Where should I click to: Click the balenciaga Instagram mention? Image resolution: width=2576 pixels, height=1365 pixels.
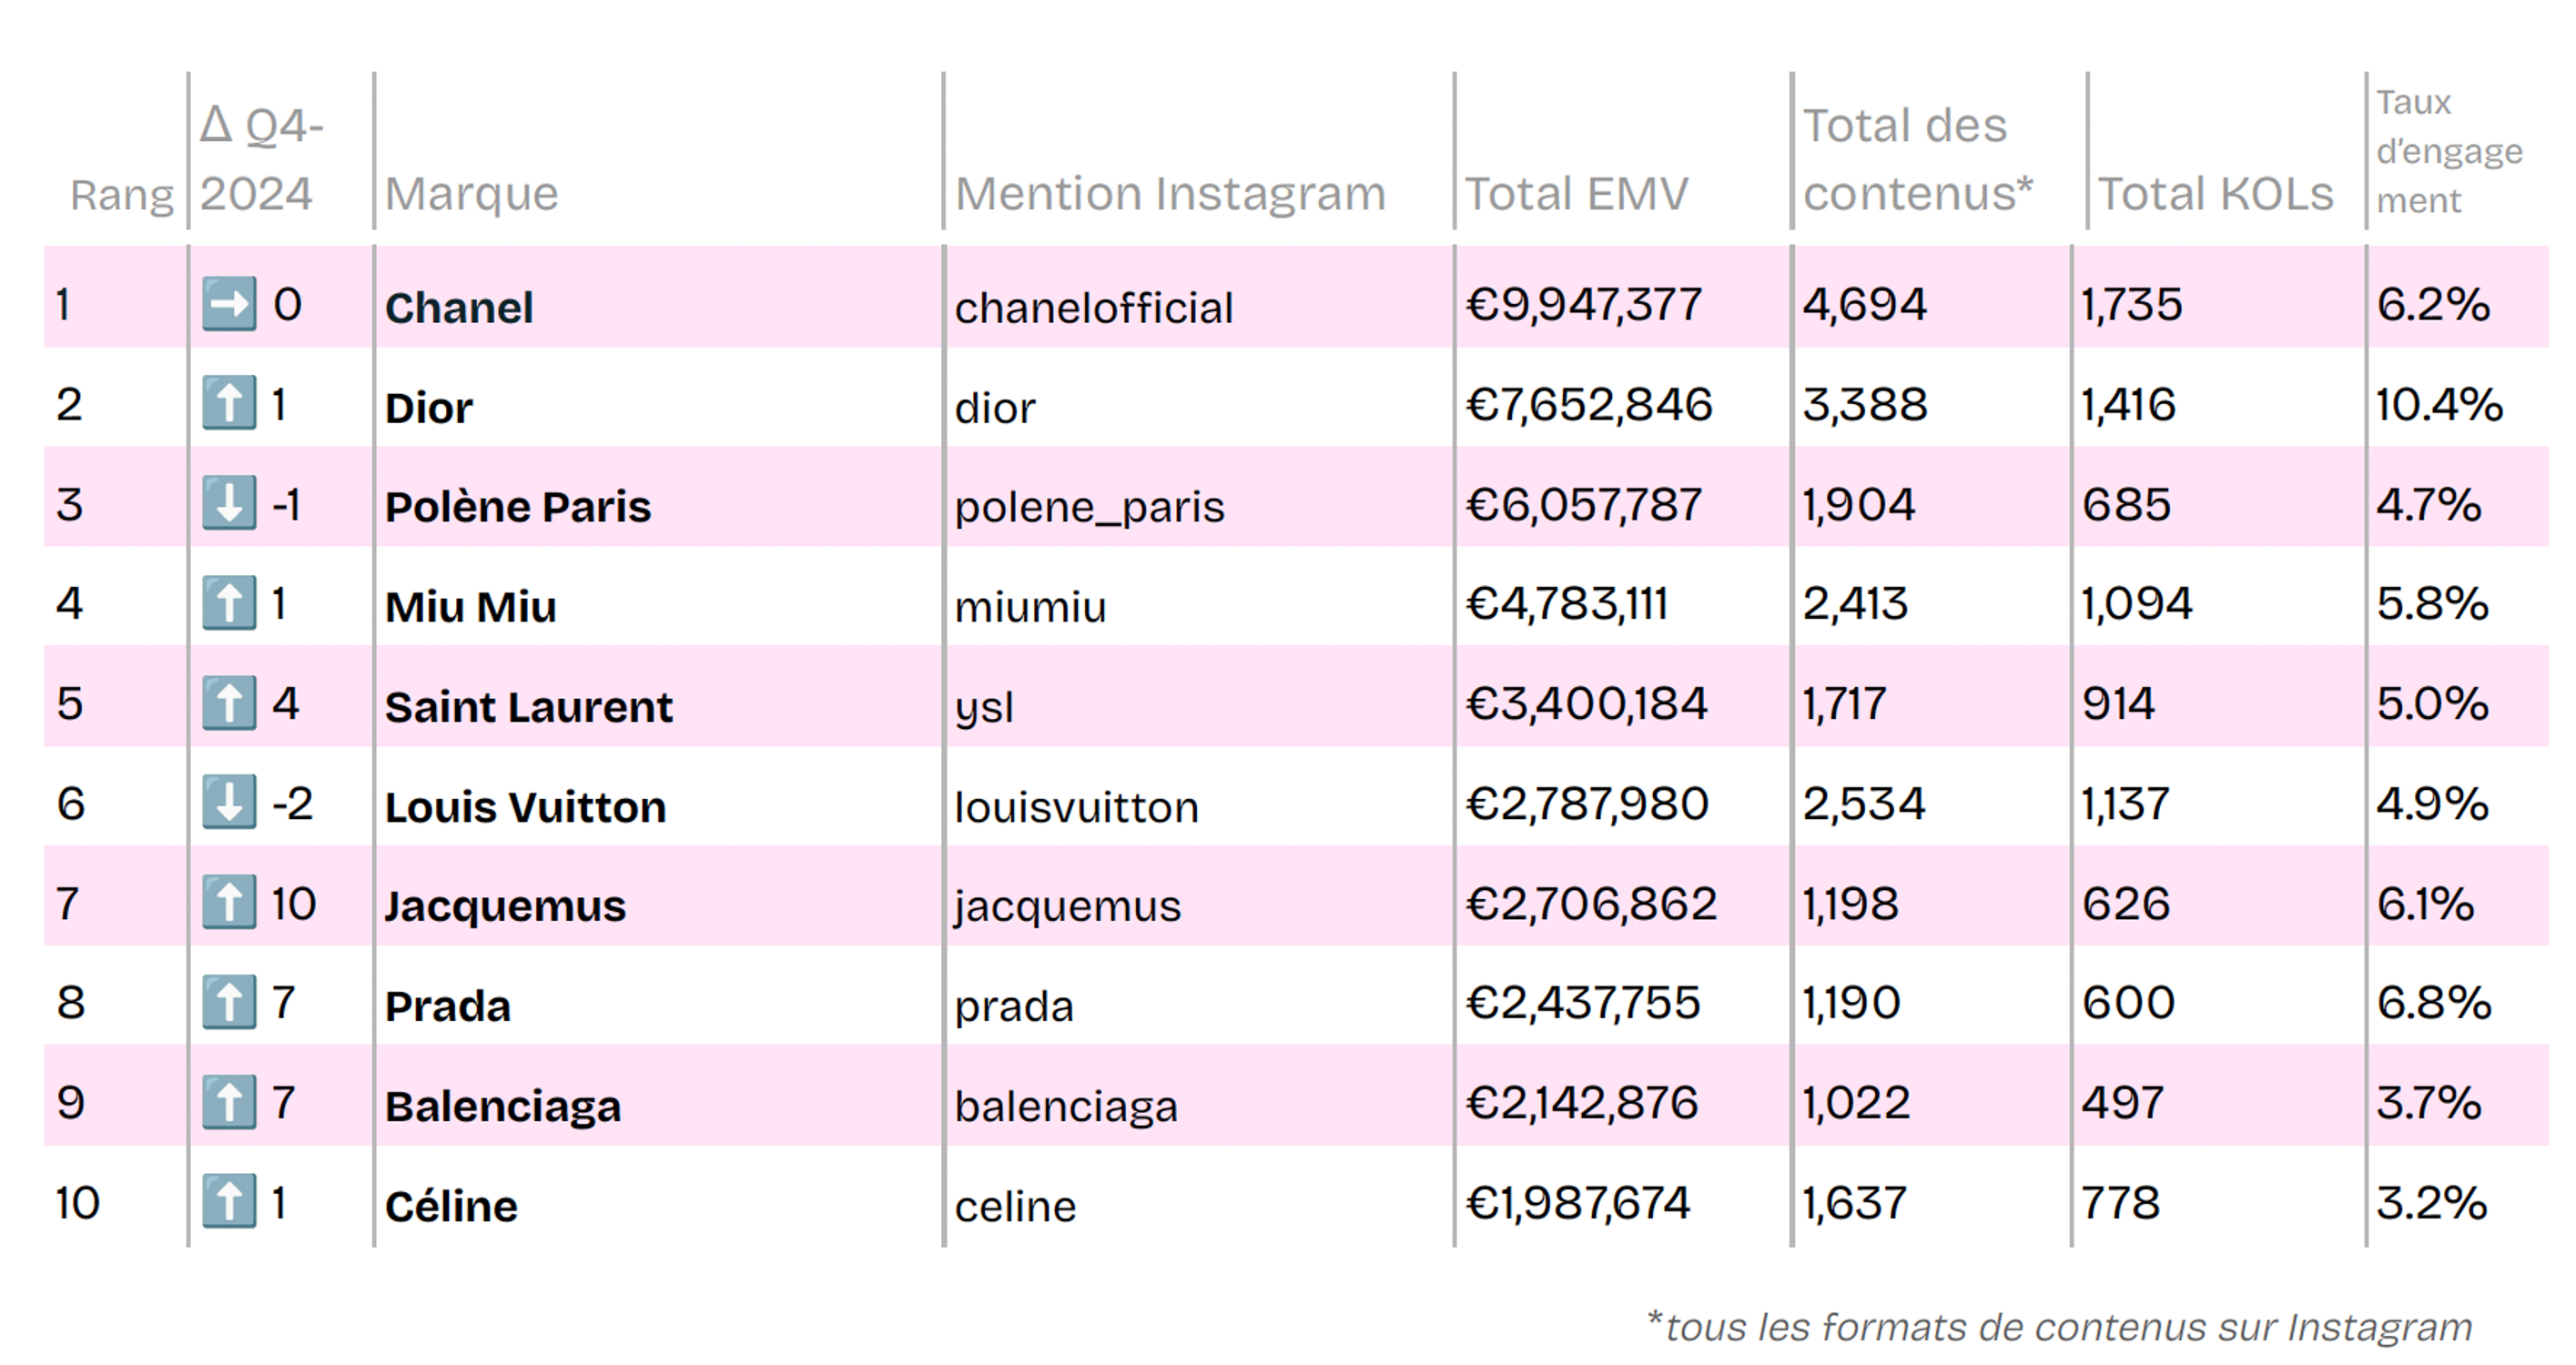click(1067, 1105)
